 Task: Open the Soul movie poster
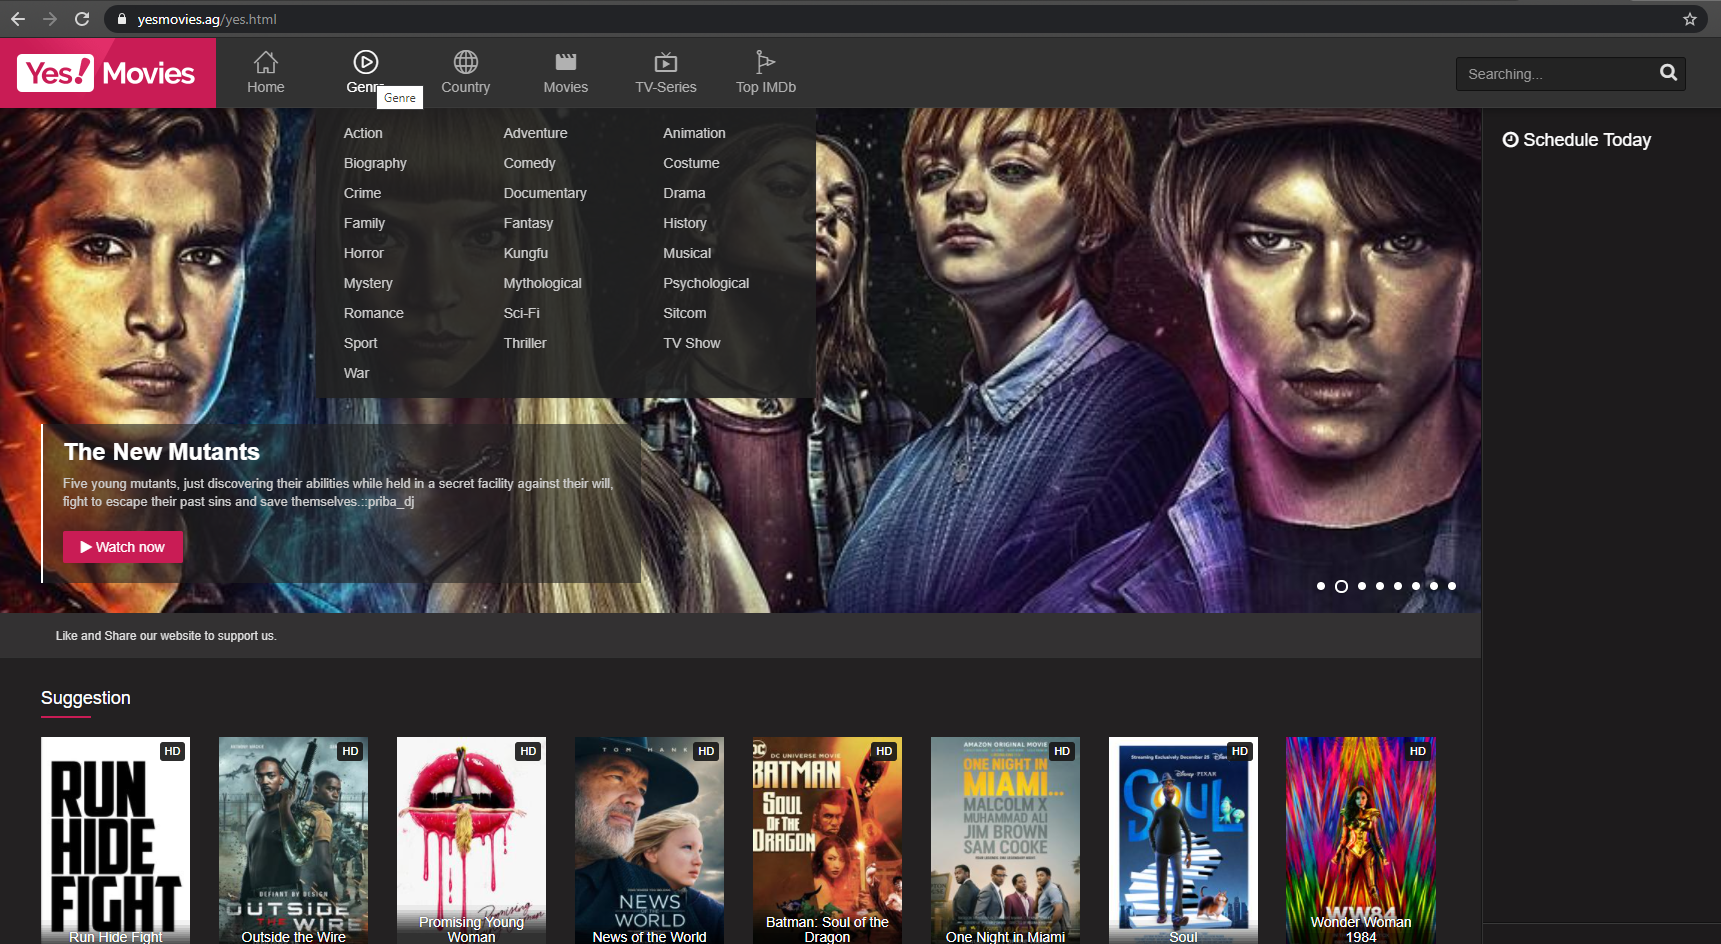point(1183,840)
